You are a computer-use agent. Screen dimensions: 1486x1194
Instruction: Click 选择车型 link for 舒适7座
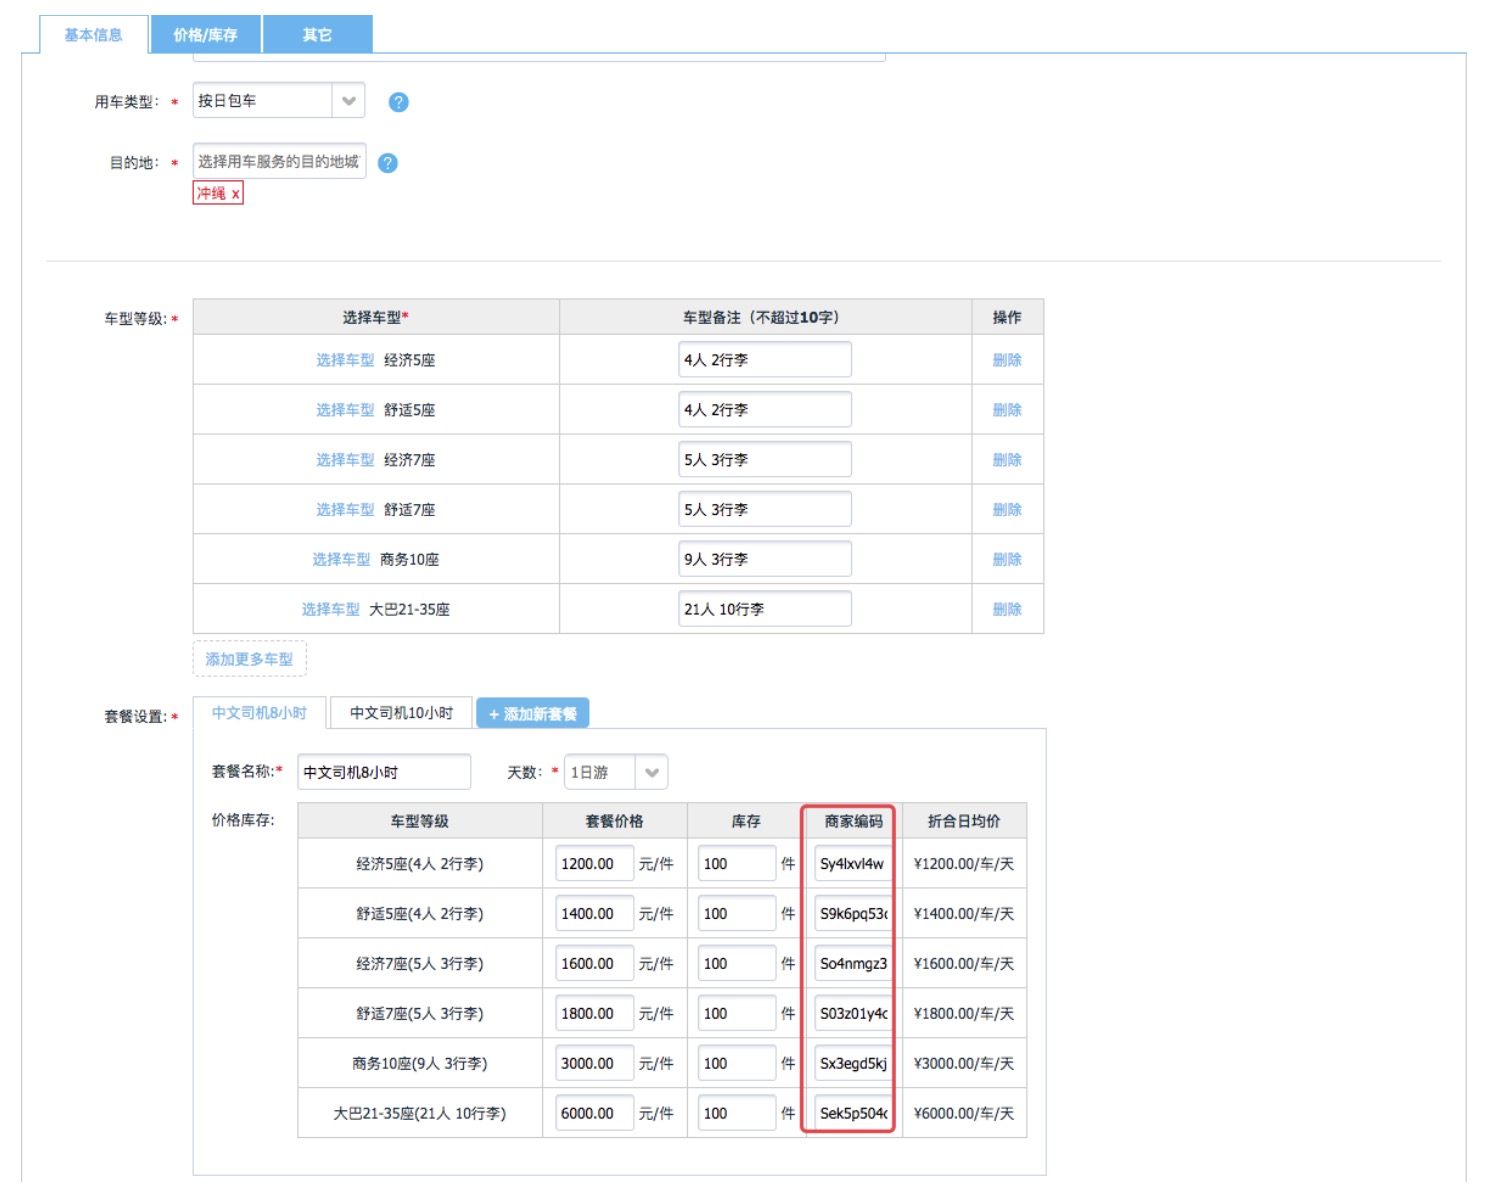coord(345,510)
